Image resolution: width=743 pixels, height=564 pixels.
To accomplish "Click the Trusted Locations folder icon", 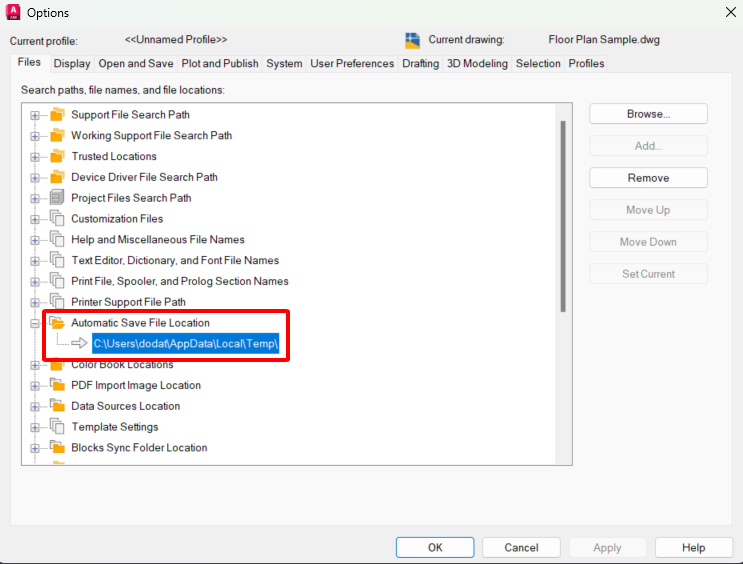I will [57, 156].
